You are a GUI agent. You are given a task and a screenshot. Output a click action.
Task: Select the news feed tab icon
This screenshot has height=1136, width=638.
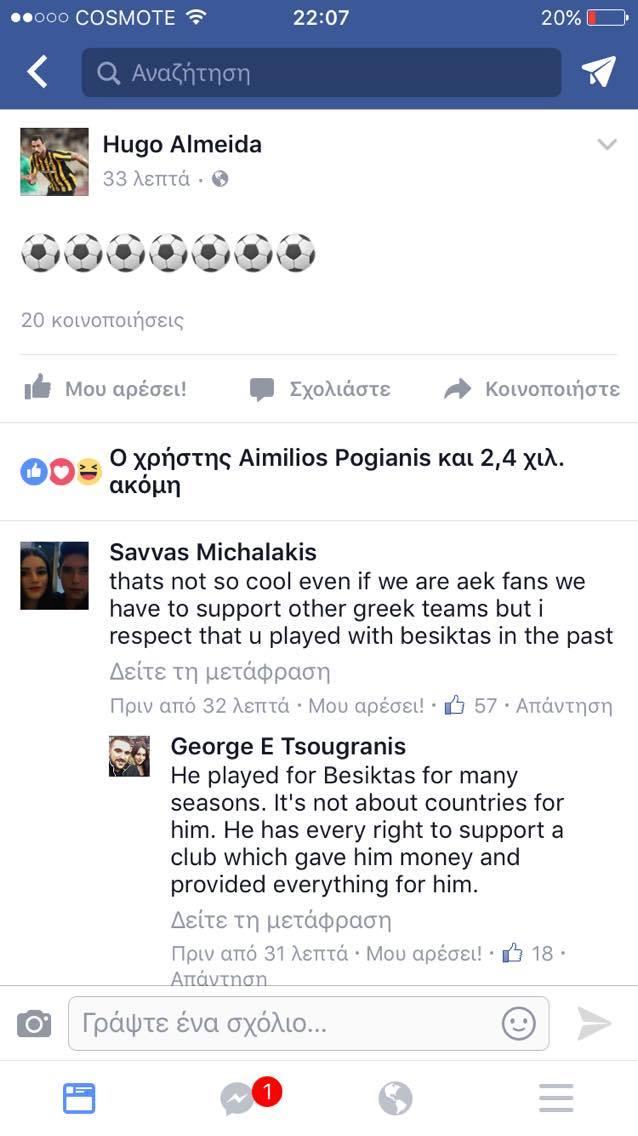click(x=79, y=1098)
